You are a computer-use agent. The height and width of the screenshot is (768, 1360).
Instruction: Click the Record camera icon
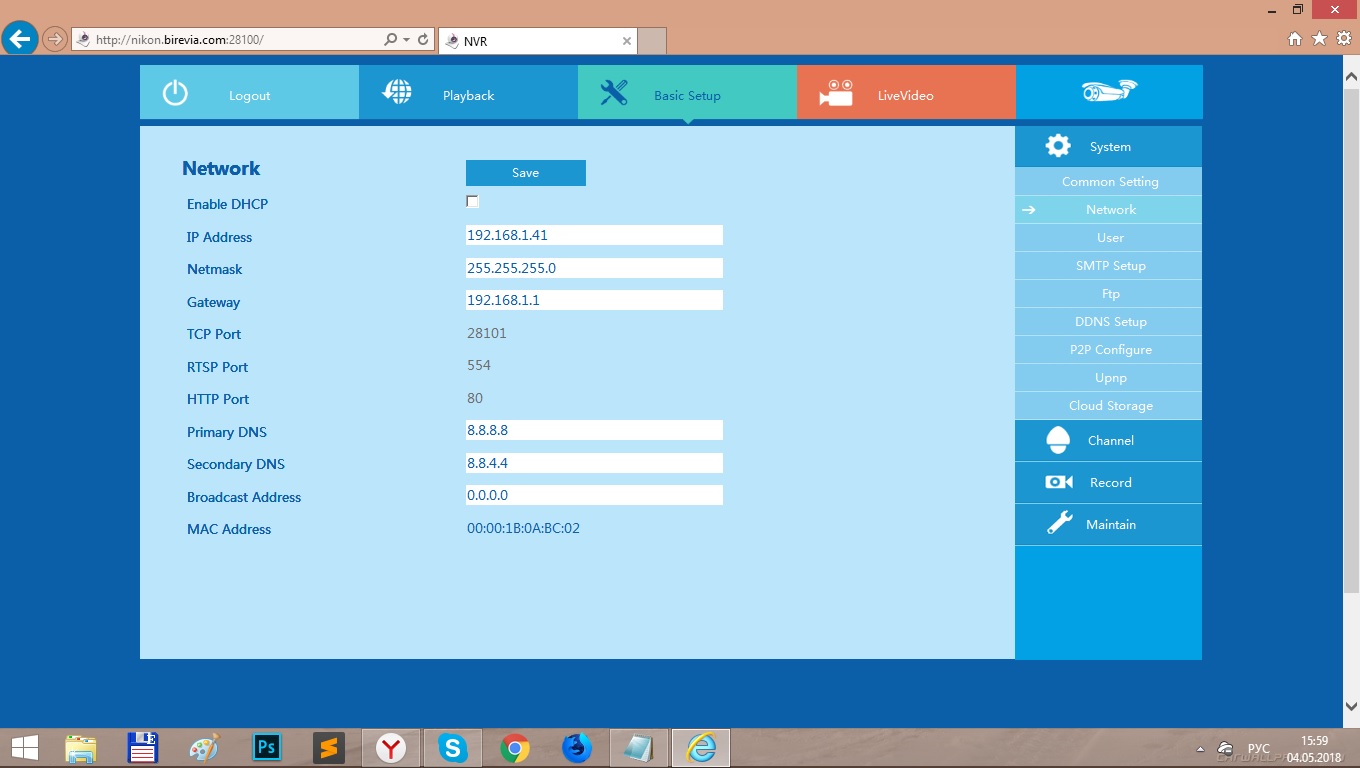pyautogui.click(x=1058, y=482)
